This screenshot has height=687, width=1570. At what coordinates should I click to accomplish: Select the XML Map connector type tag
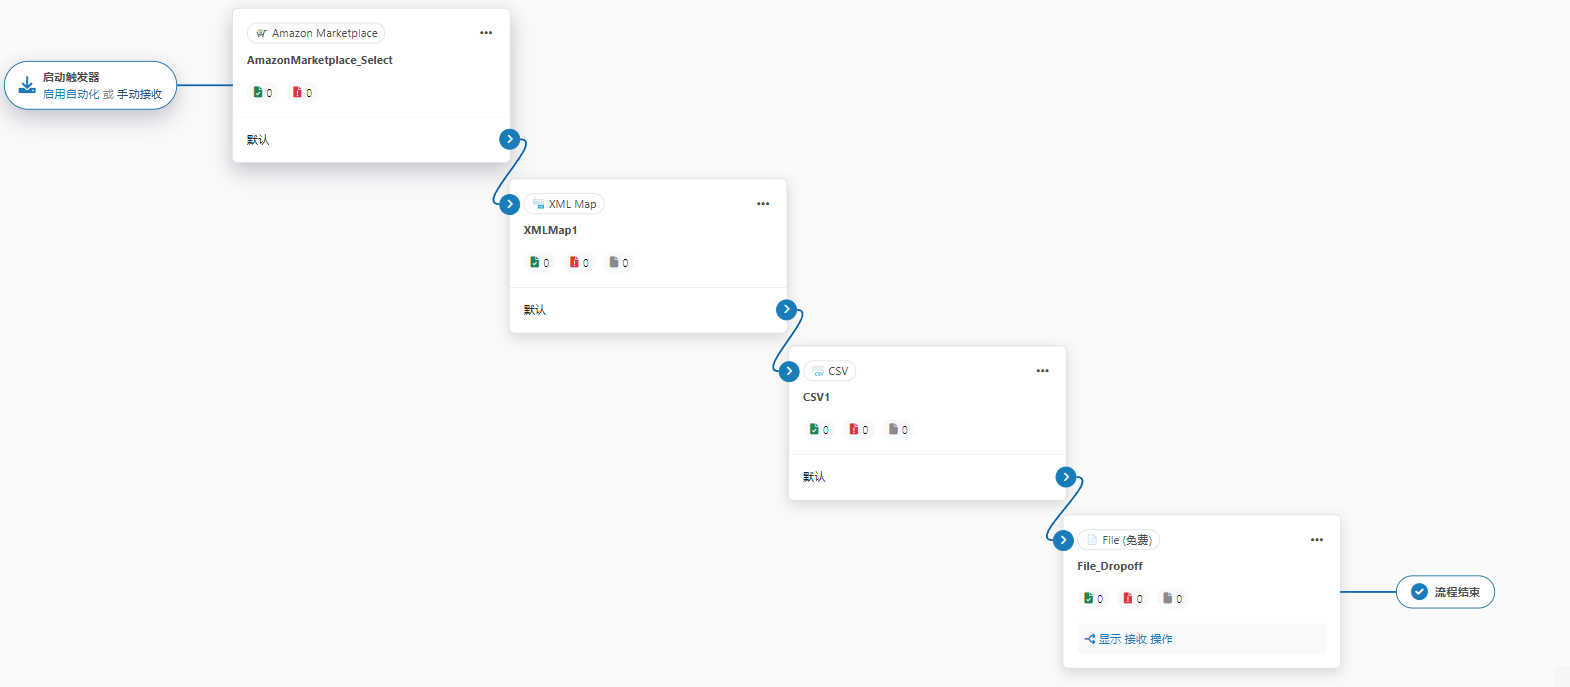pyautogui.click(x=564, y=204)
